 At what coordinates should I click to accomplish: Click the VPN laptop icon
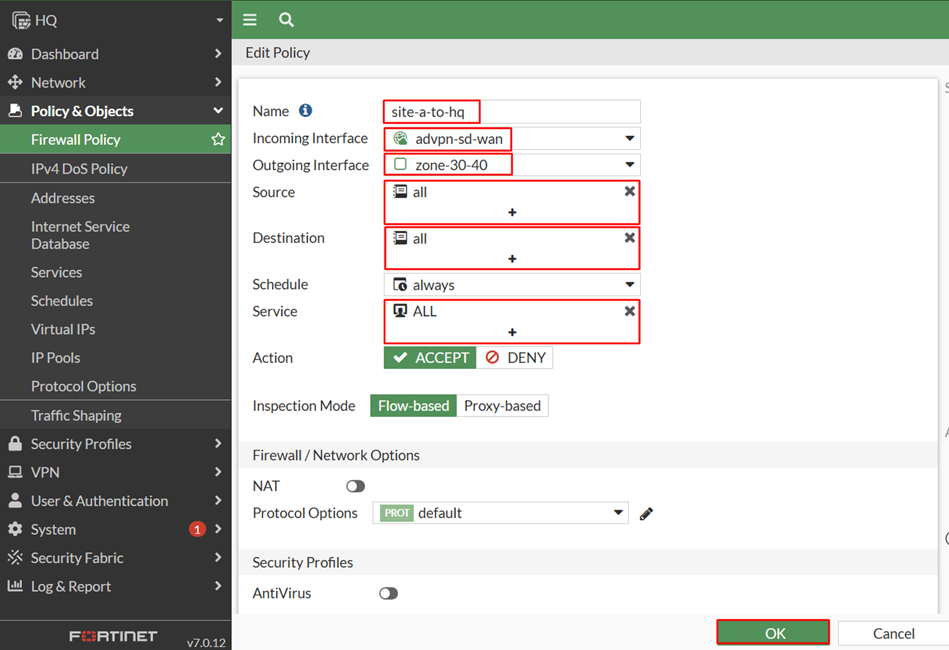click(15, 472)
